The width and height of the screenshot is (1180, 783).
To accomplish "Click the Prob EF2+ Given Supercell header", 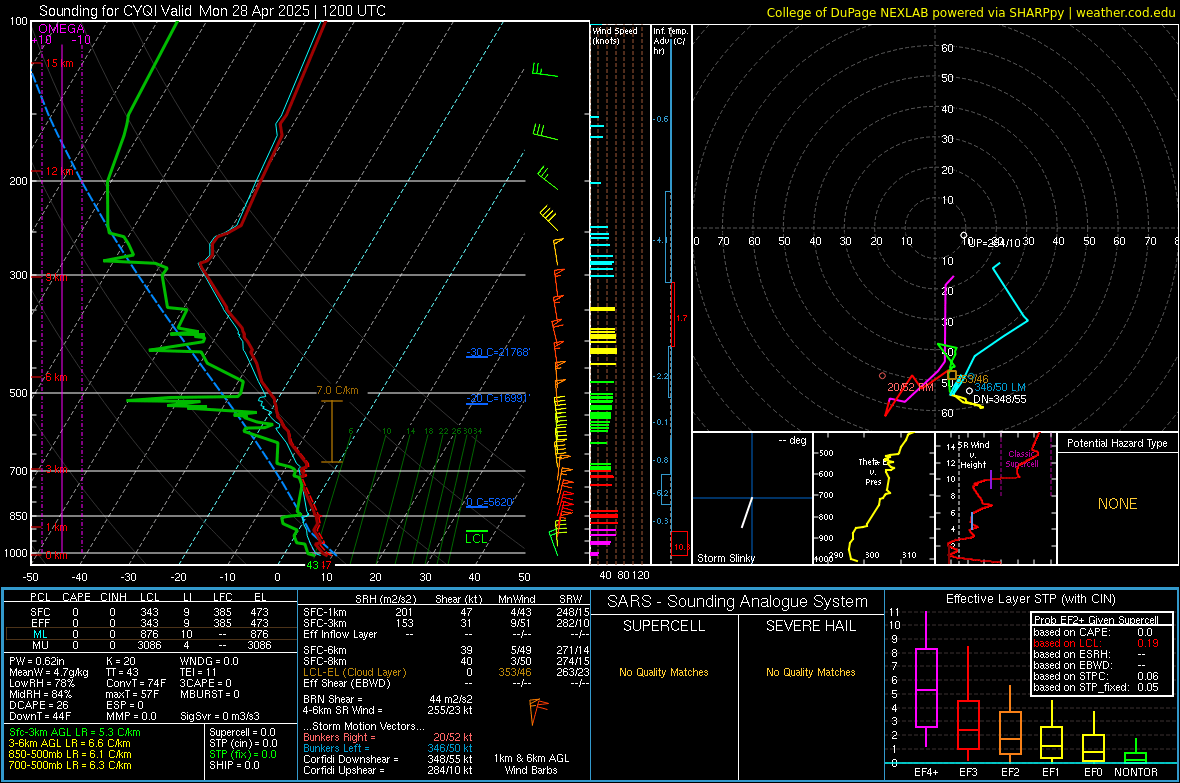I will point(1096,620).
